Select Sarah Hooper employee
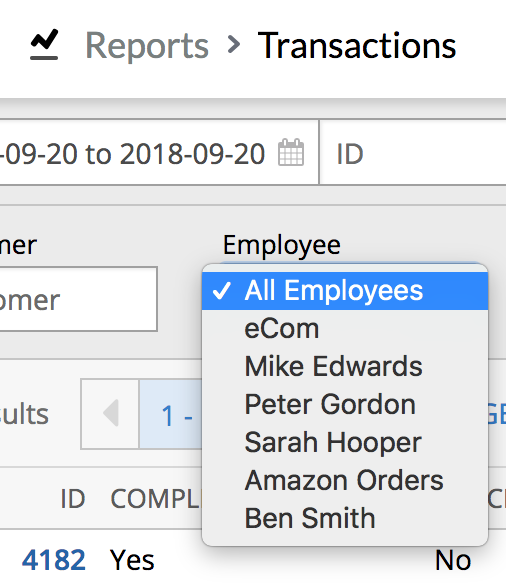Viewport: 506px width, 588px height. 345,442
